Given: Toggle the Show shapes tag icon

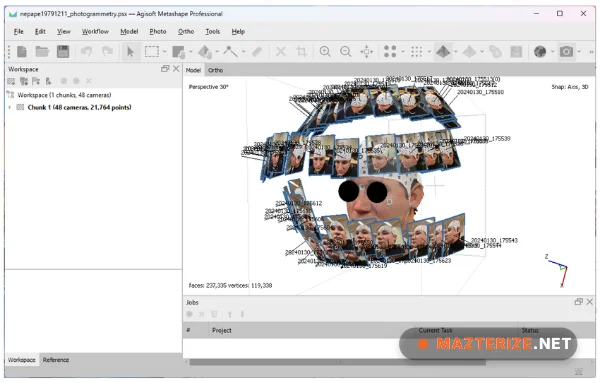Looking at the screenshot, I should [496, 51].
